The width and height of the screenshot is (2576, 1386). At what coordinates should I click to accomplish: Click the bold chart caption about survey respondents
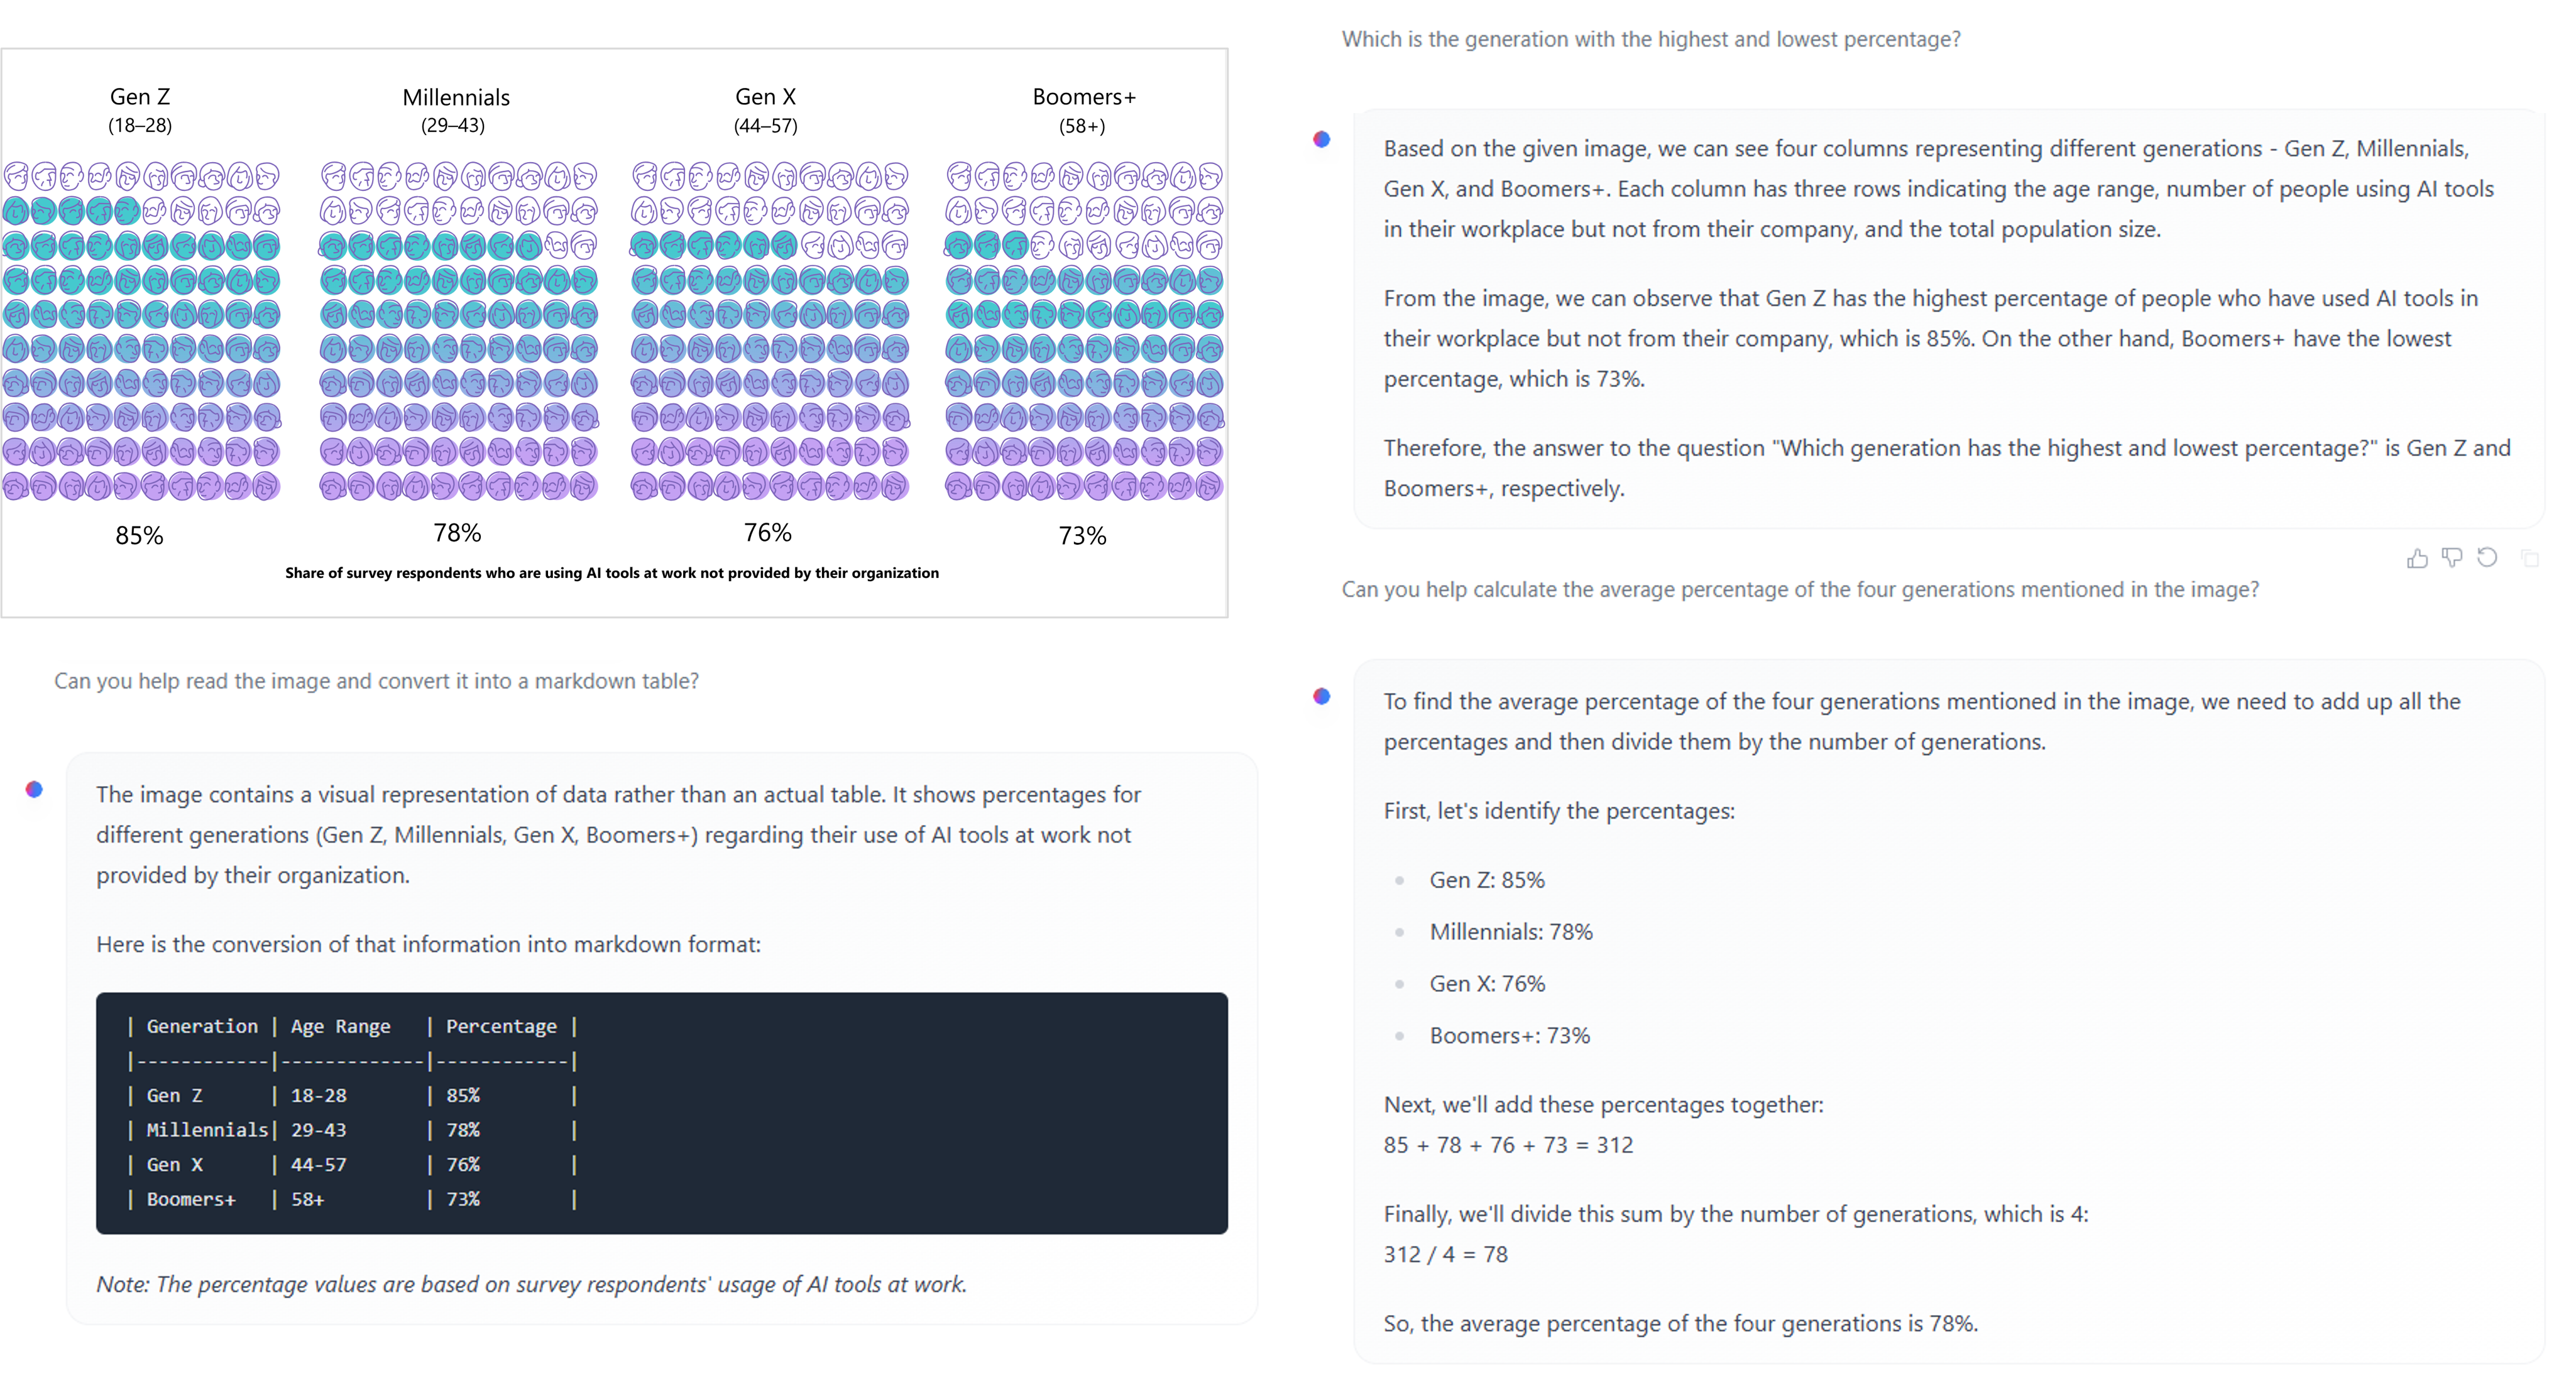point(612,573)
